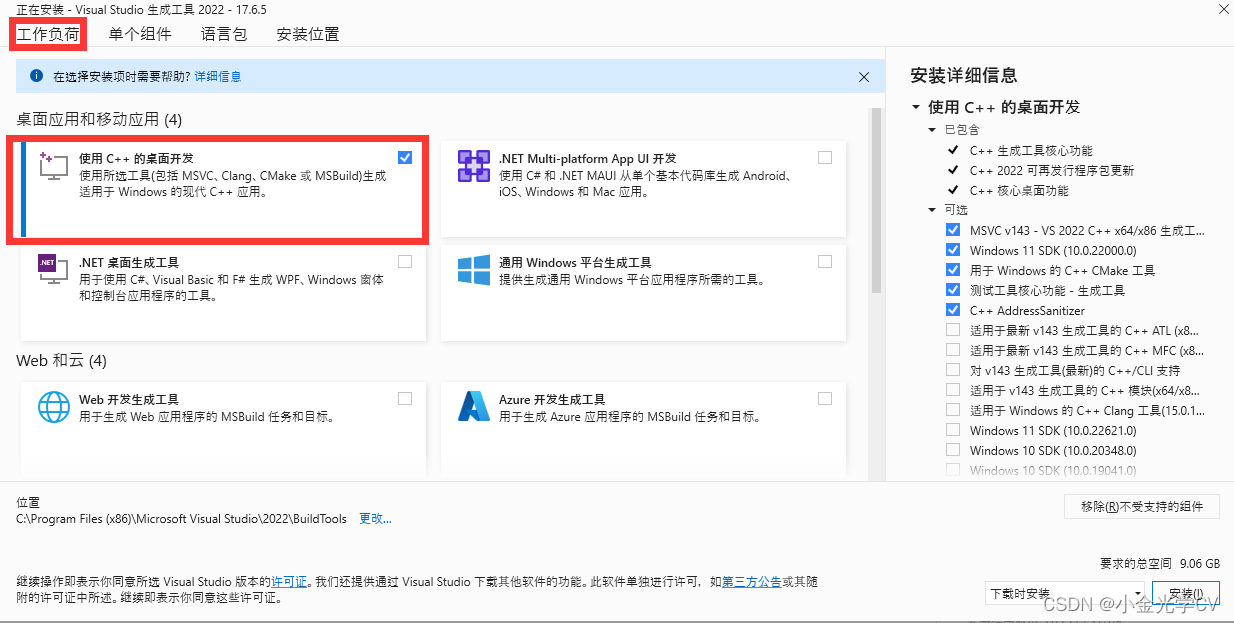Open the 第三方公告 notices link

[752, 581]
